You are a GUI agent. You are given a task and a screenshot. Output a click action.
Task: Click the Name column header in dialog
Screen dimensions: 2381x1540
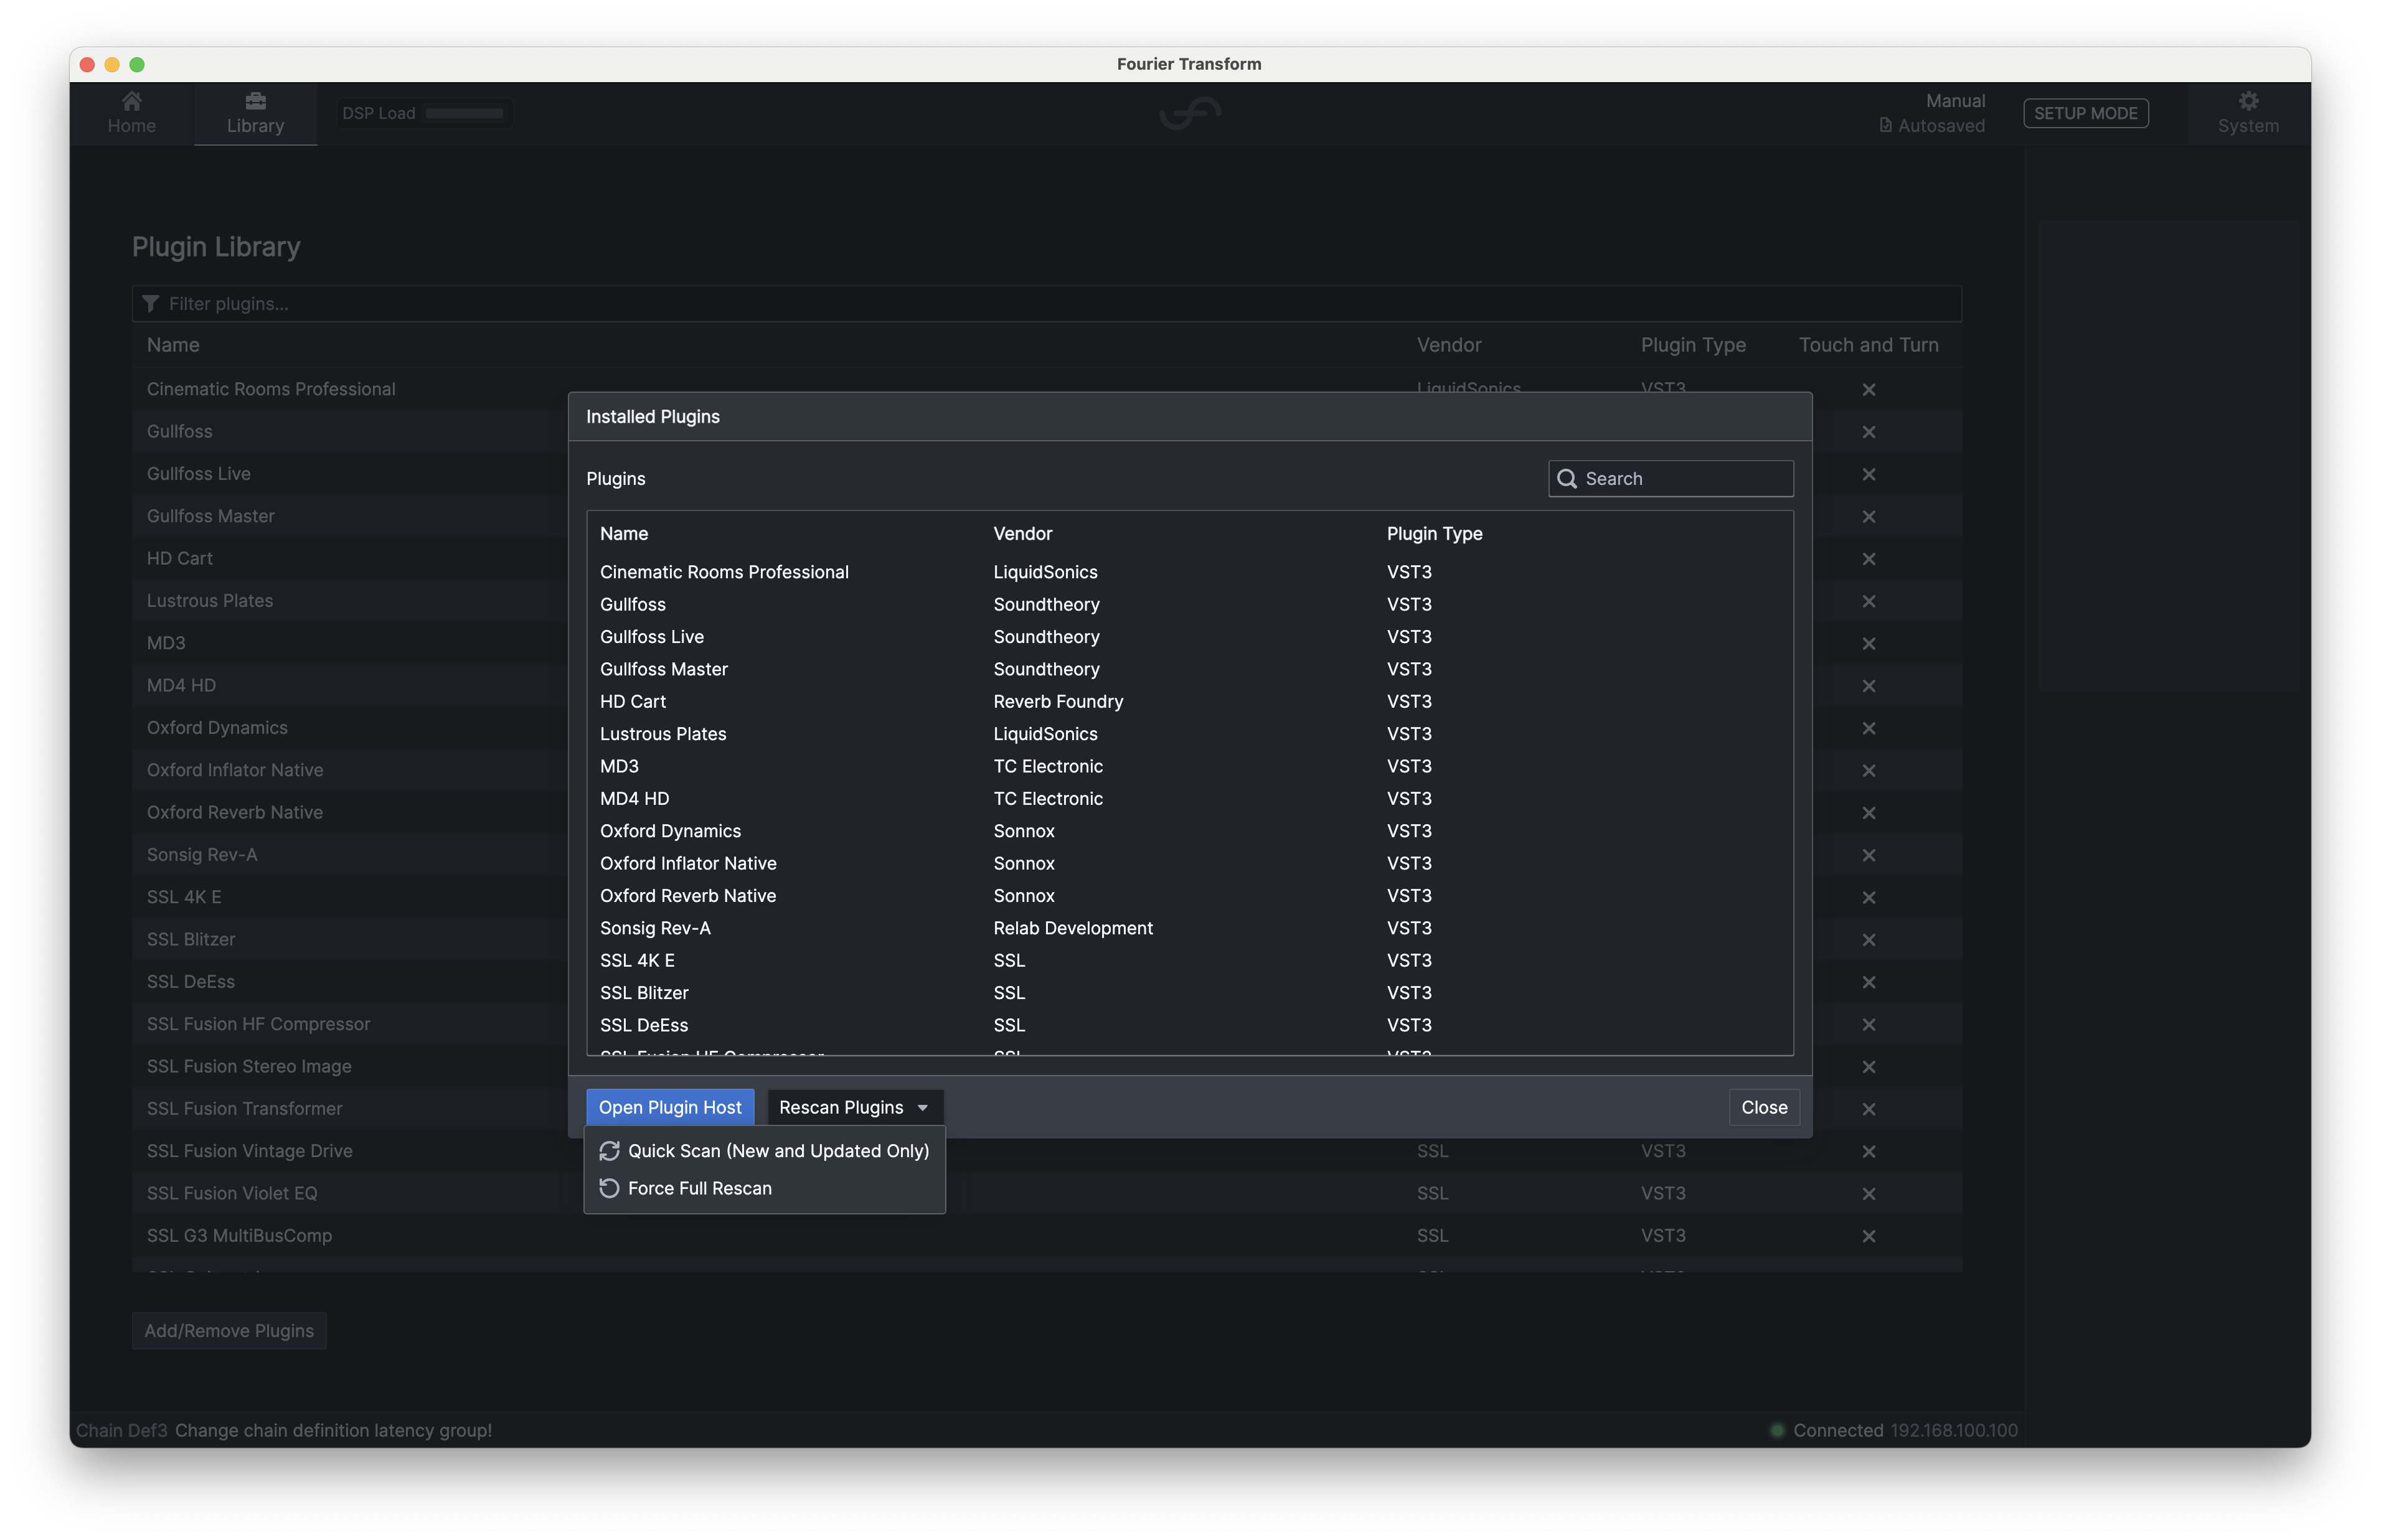[624, 533]
